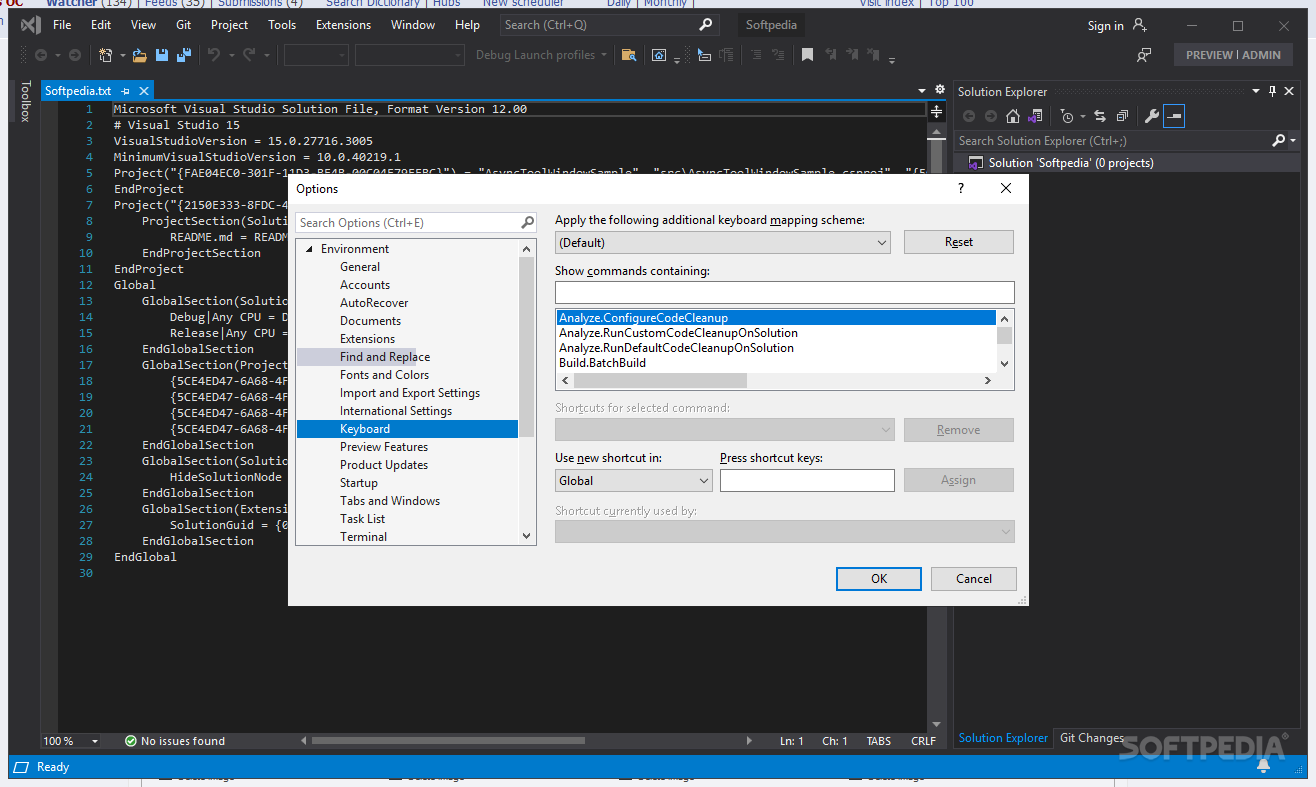Open the Git menu
This screenshot has width=1316, height=787.
pos(183,25)
